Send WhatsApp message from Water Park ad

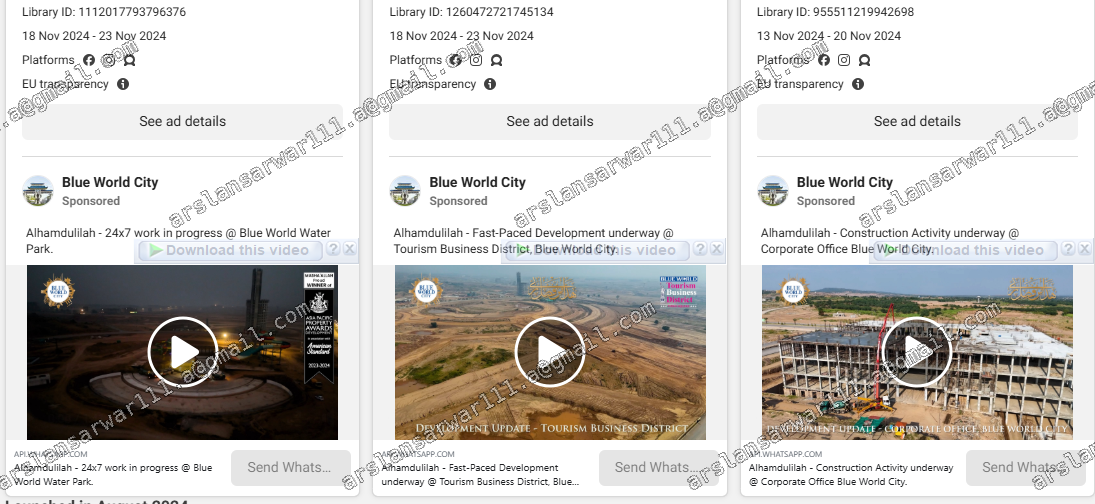(x=291, y=468)
